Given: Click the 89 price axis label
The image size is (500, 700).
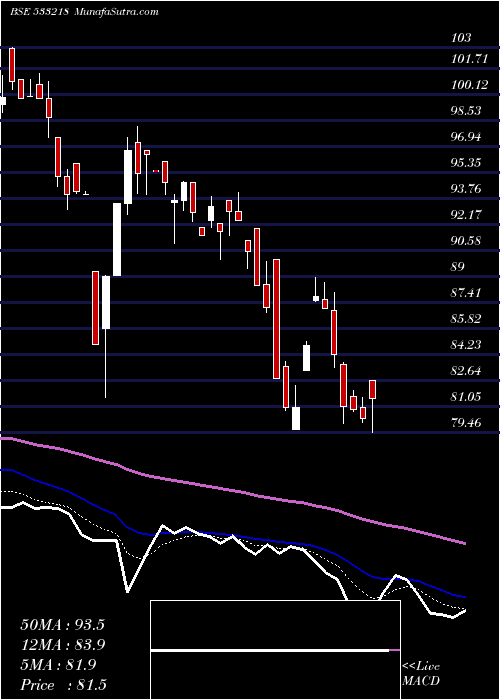Looking at the screenshot, I should click(458, 267).
